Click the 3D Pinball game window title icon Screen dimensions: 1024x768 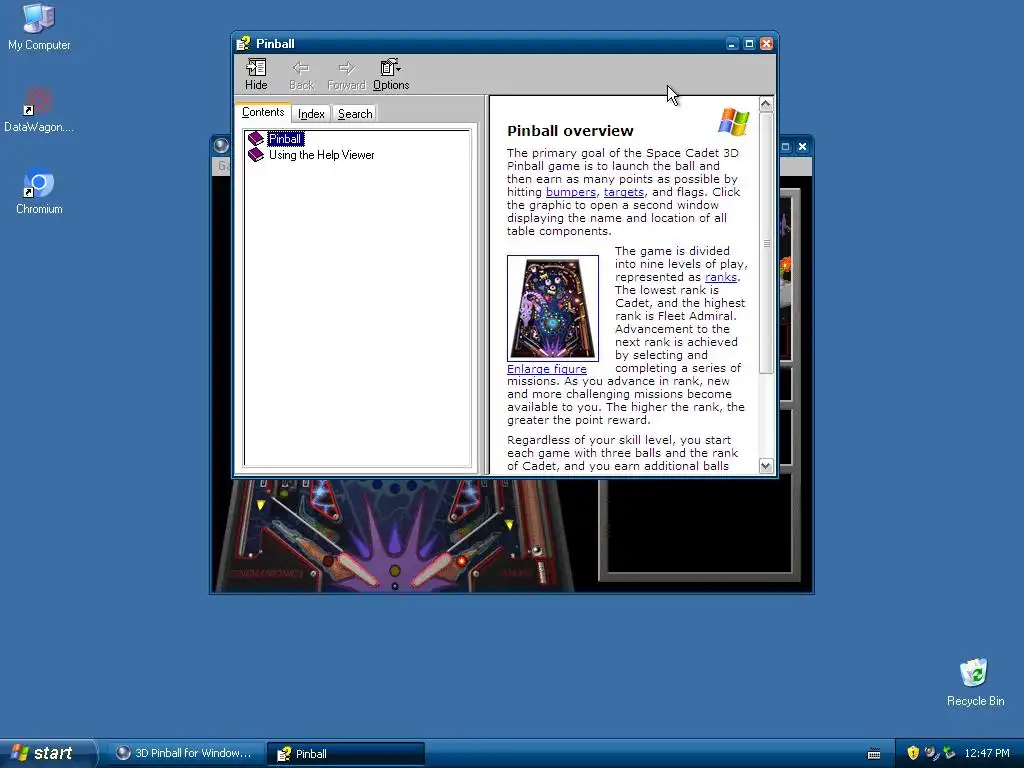click(221, 146)
